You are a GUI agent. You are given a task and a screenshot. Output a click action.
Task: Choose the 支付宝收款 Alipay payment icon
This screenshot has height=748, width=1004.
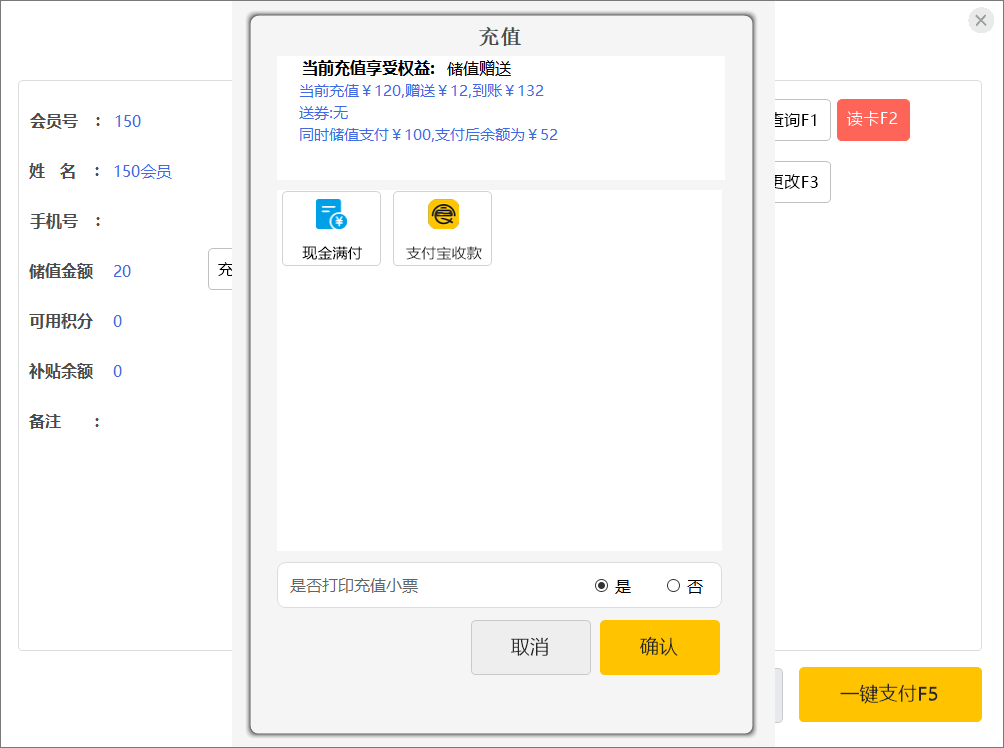point(442,228)
